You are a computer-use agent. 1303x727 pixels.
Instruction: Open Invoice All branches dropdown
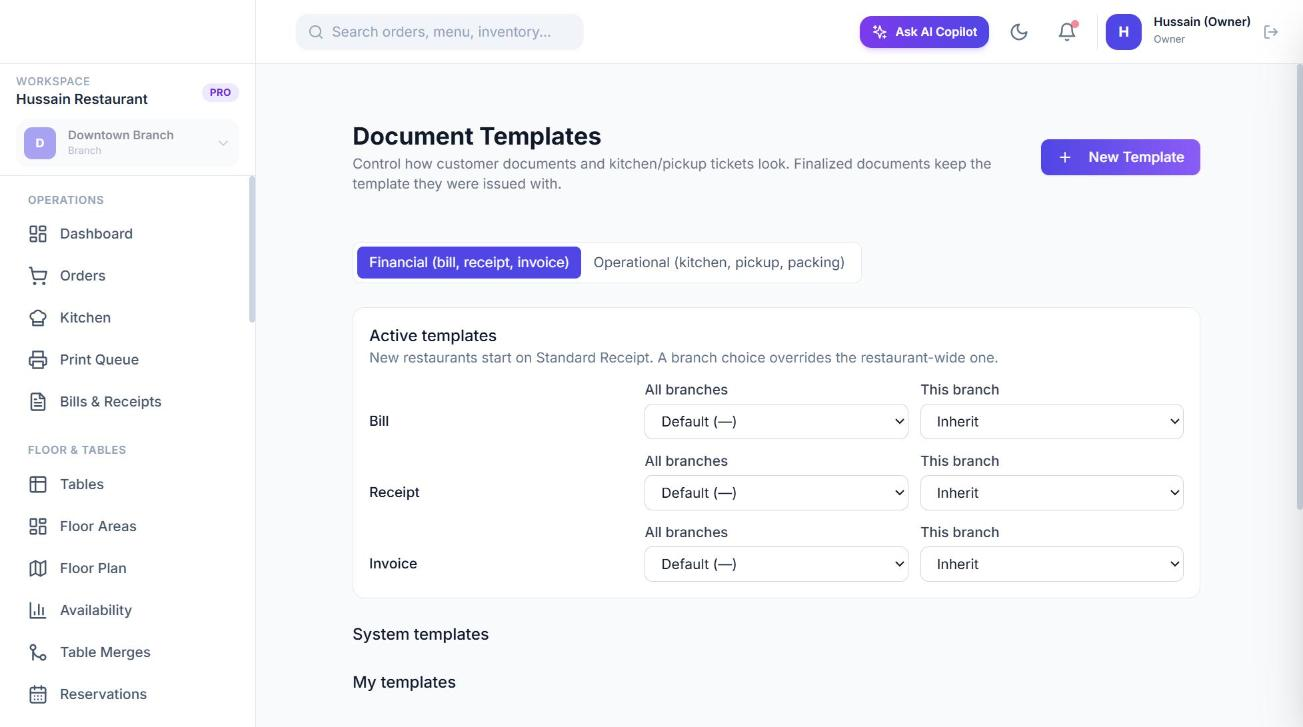[x=776, y=564]
